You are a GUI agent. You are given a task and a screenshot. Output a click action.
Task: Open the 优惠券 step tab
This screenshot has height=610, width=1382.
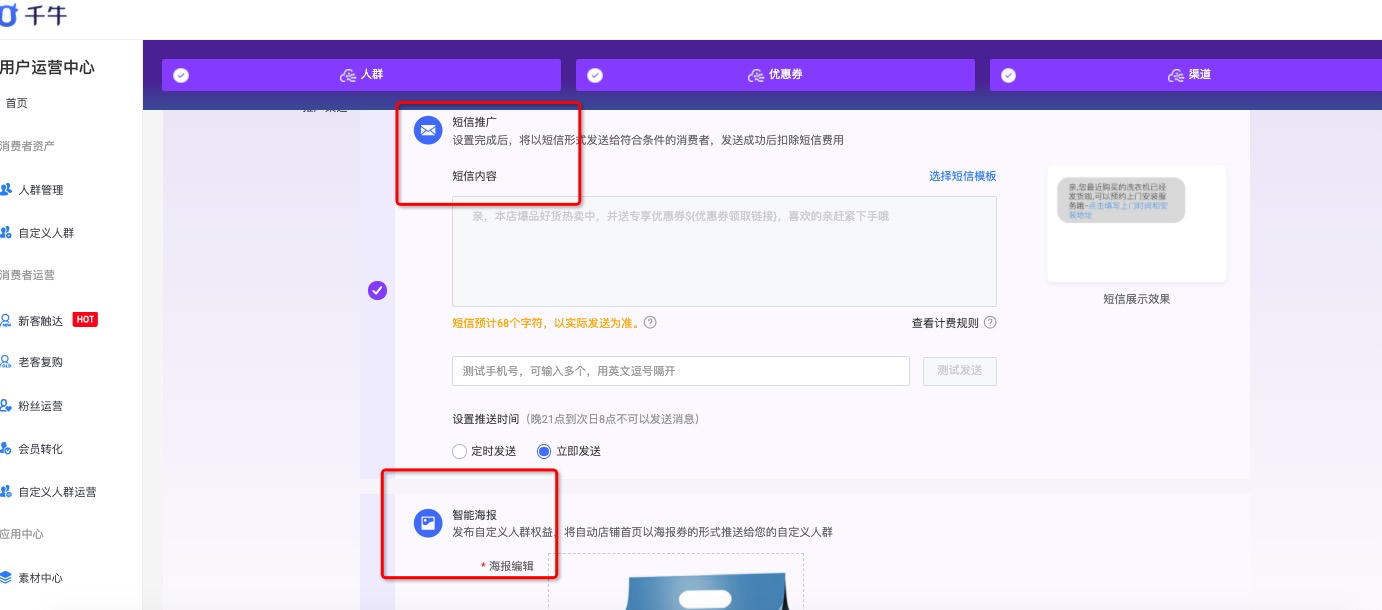[775, 75]
